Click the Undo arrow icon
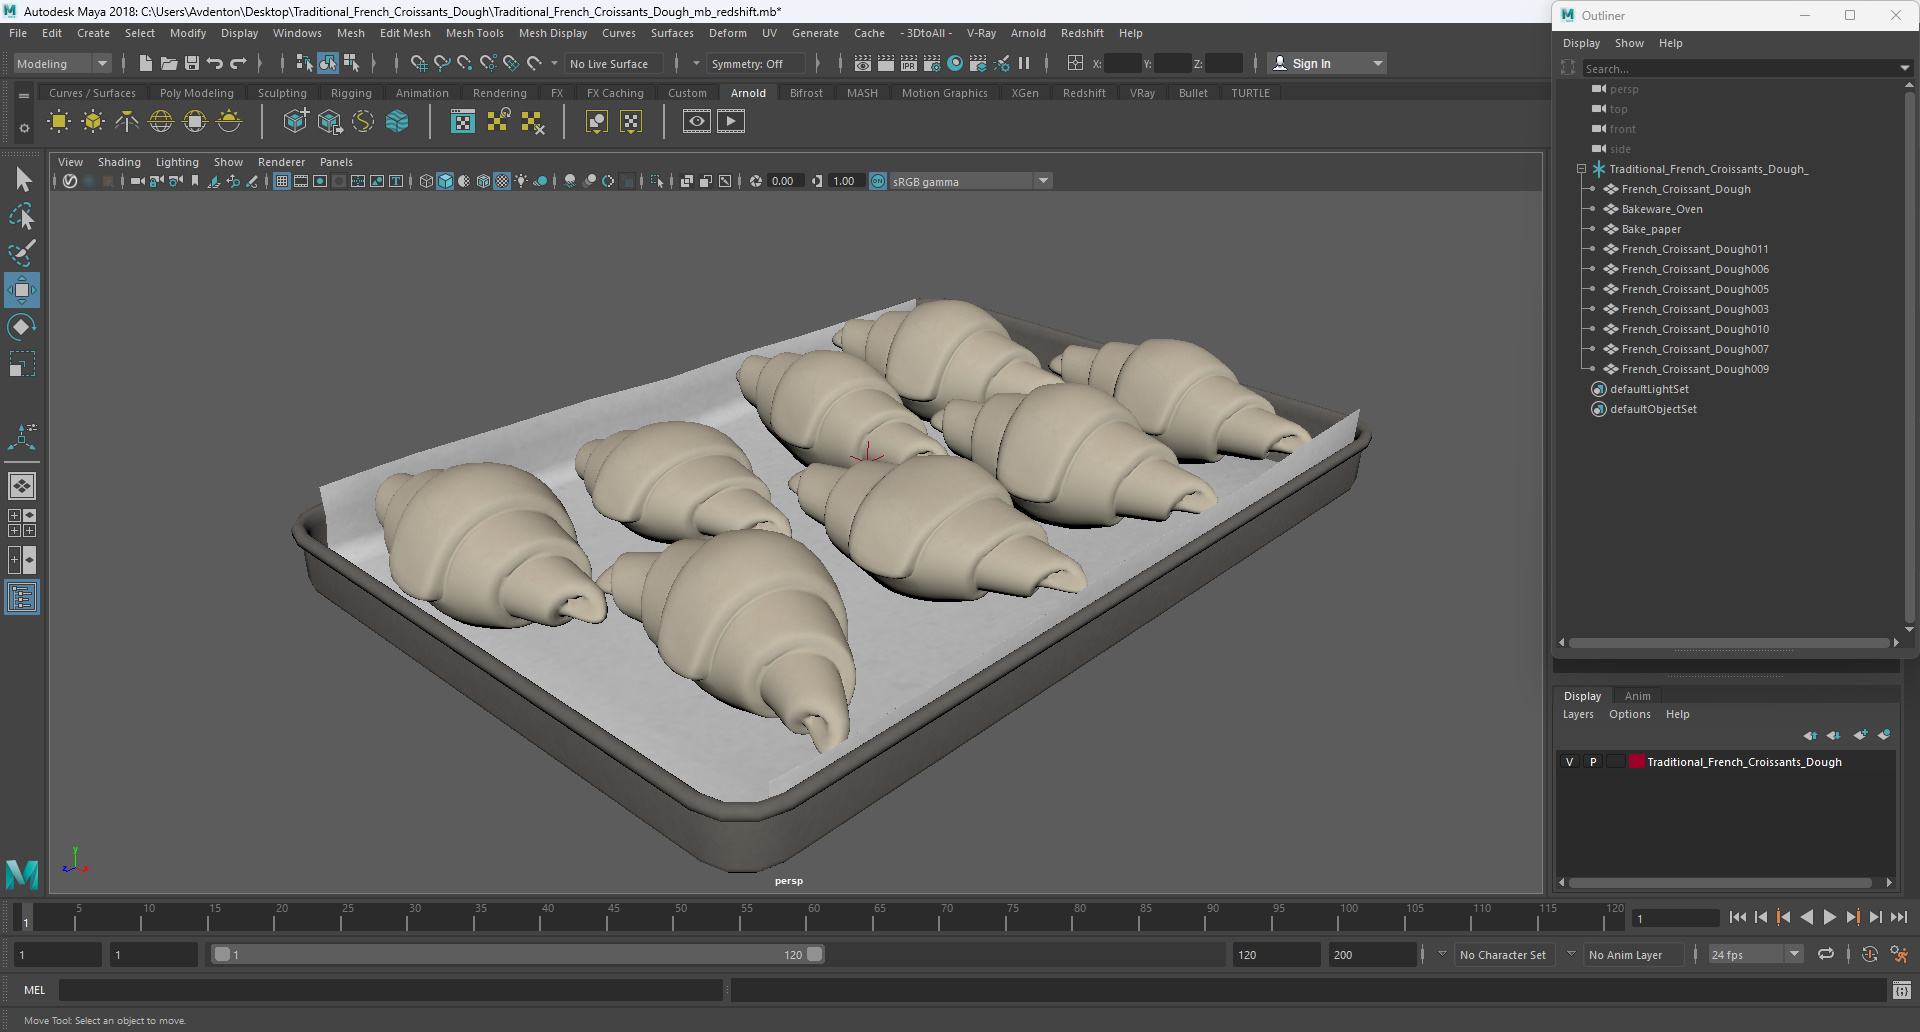The image size is (1920, 1032). tap(215, 63)
